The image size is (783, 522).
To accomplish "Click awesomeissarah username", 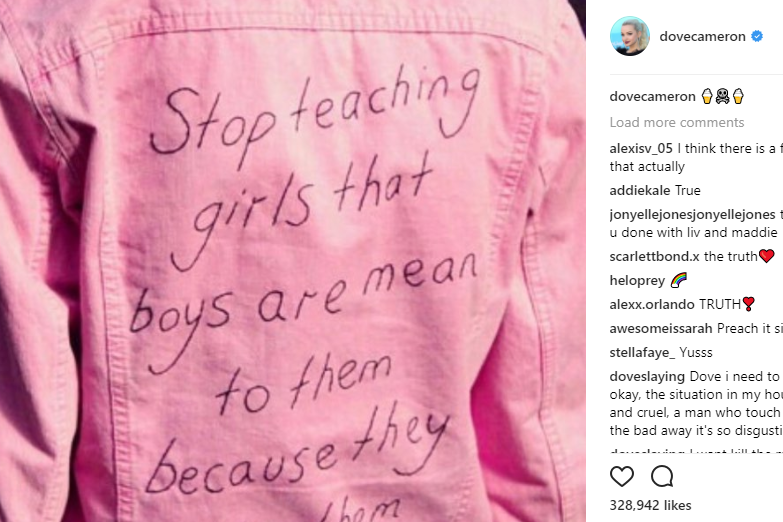I will [661, 328].
